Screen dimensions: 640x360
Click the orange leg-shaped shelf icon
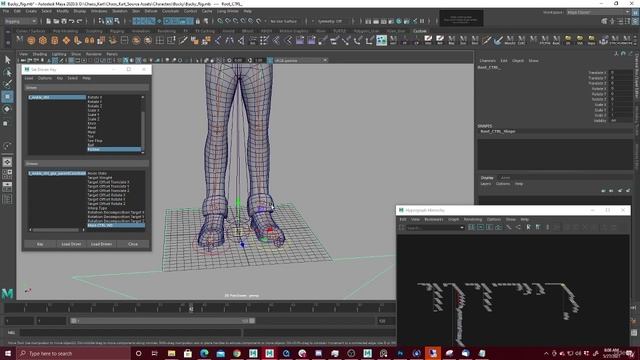78,40
